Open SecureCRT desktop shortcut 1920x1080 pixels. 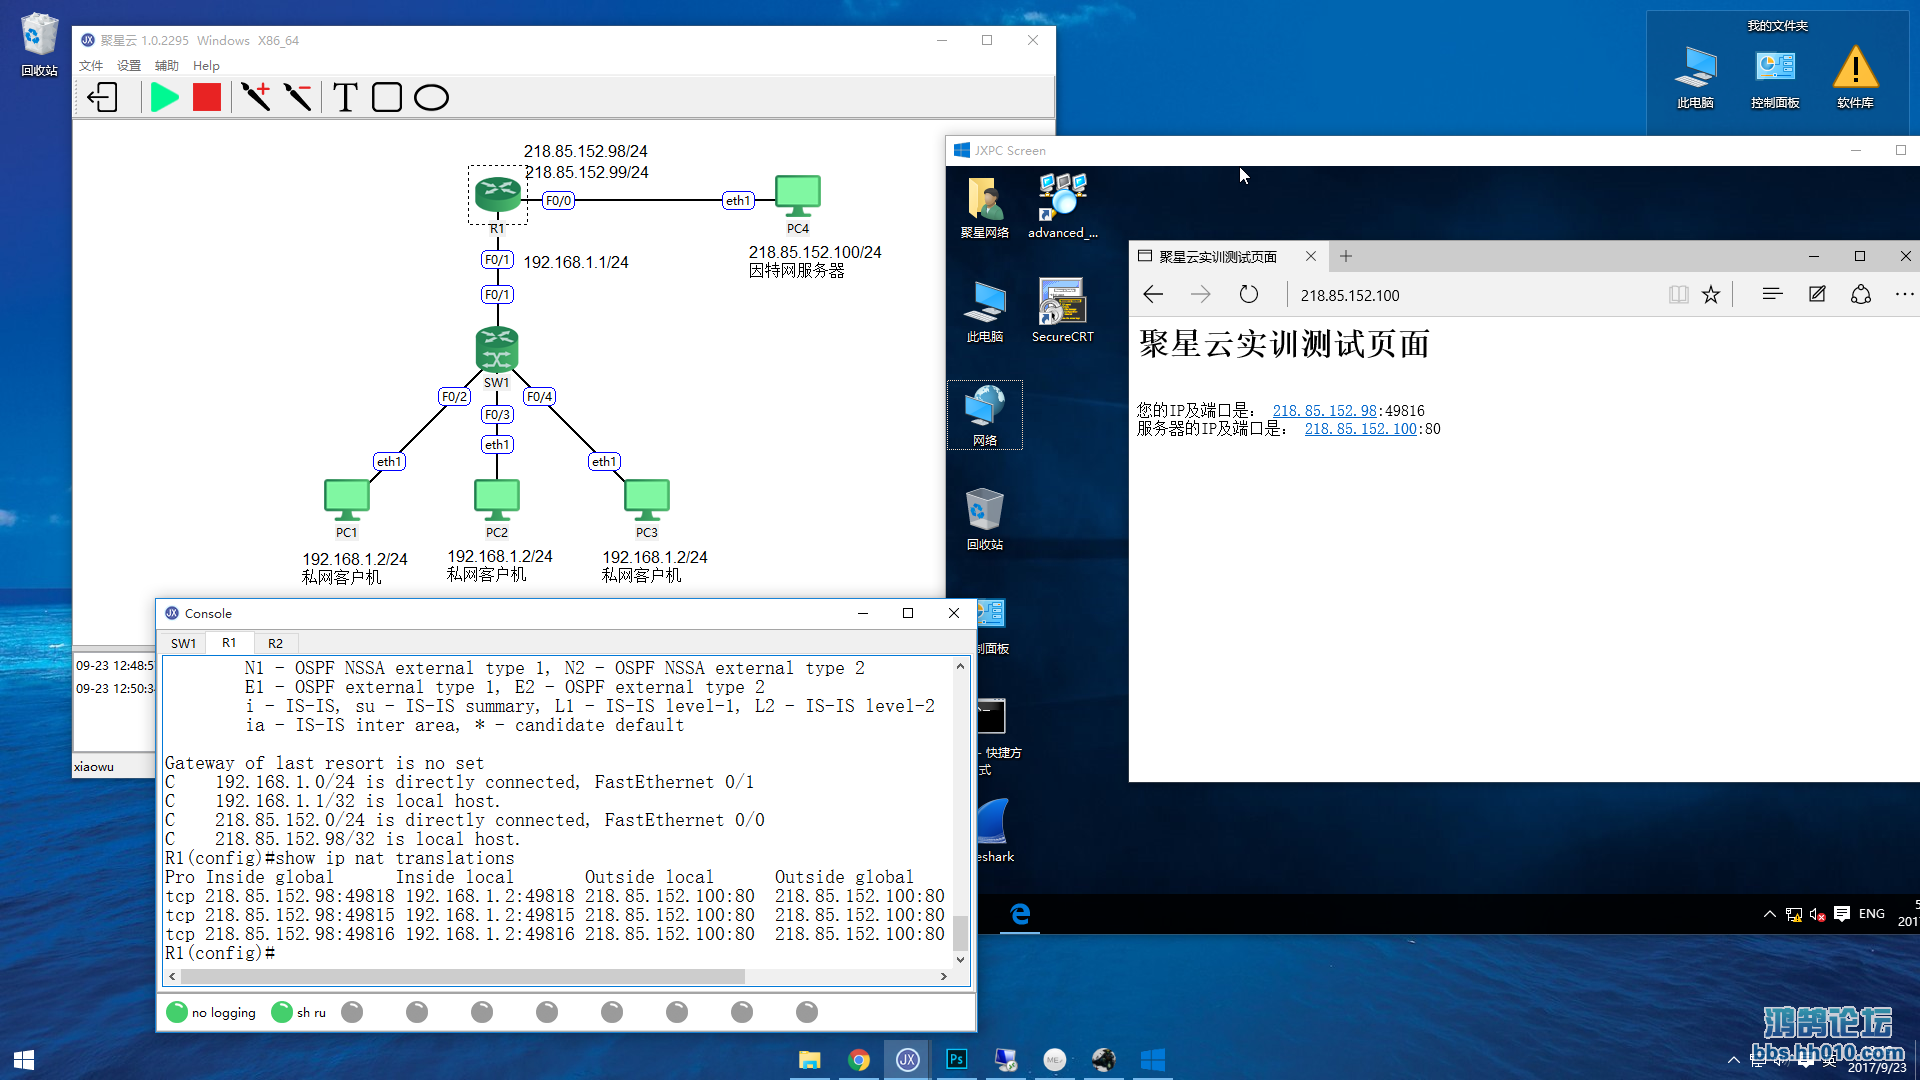pos(1062,310)
